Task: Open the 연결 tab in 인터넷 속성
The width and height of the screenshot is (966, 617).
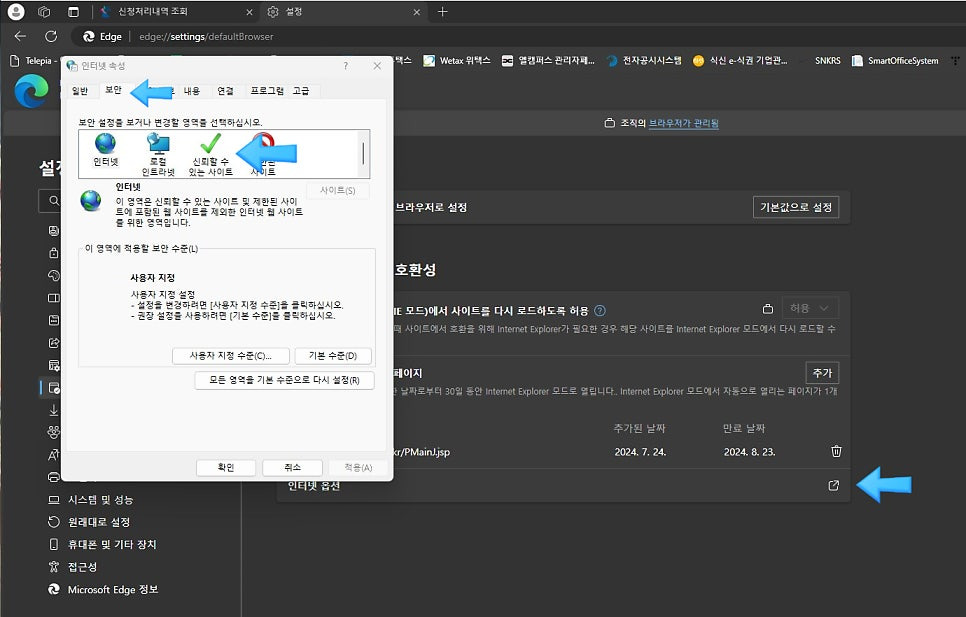Action: pyautogui.click(x=225, y=91)
